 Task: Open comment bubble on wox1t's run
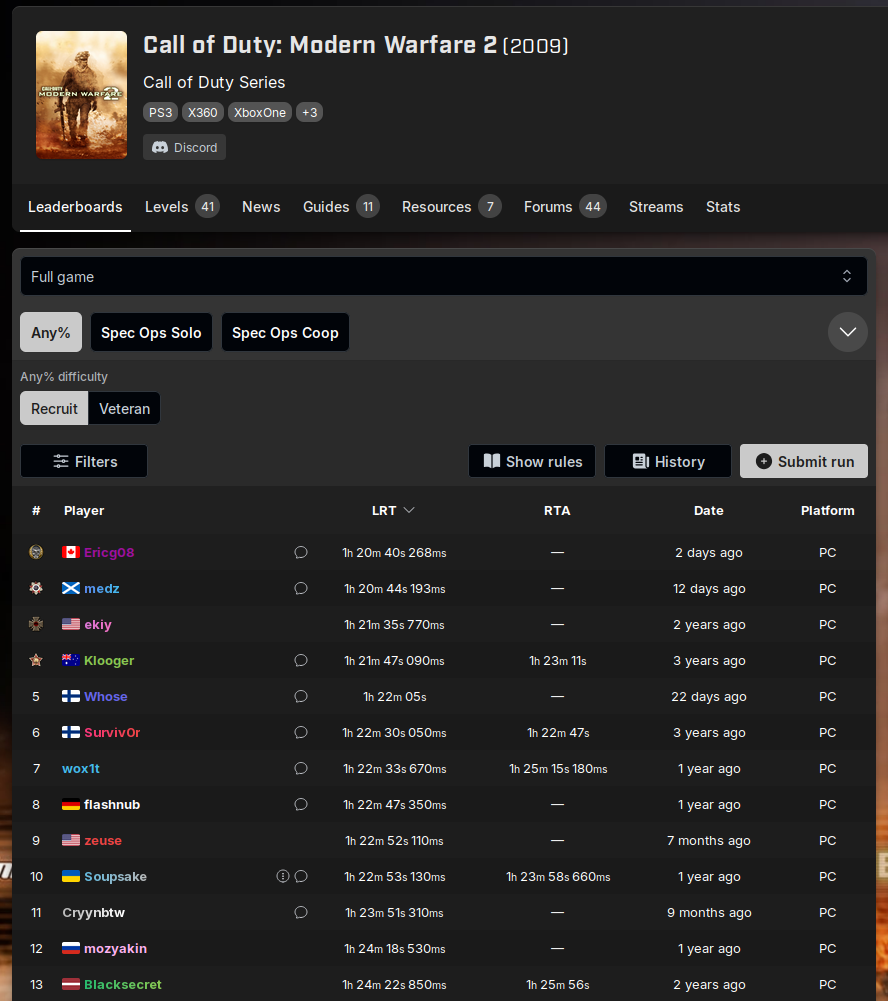point(301,768)
